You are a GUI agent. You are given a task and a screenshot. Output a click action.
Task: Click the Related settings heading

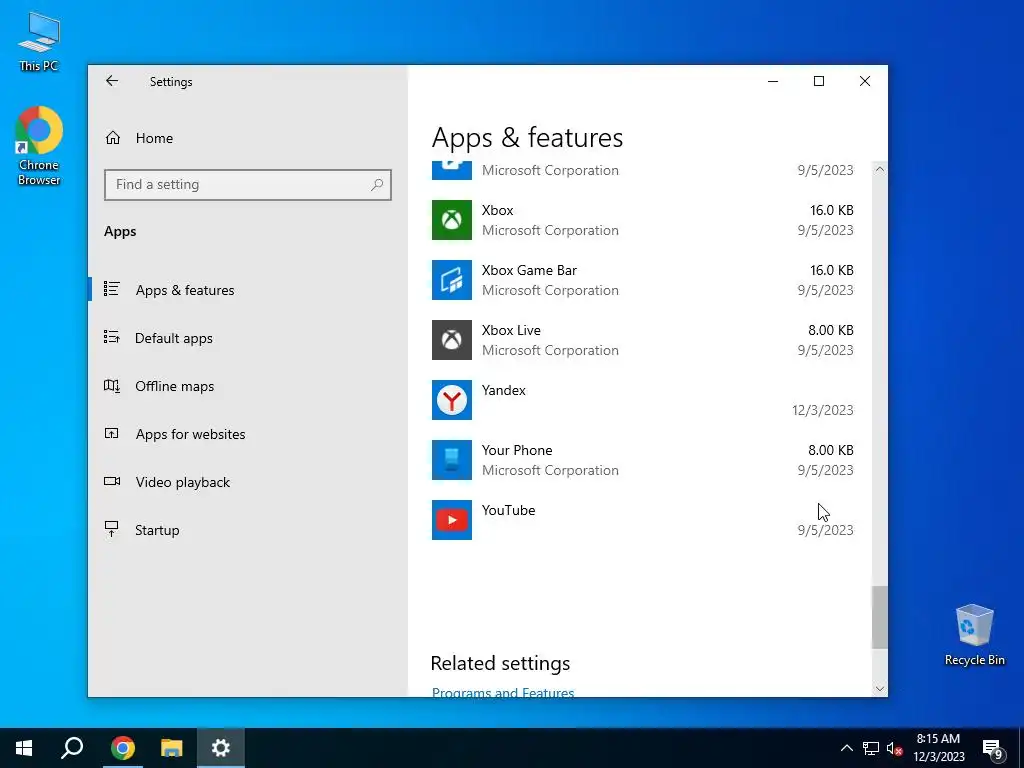click(500, 664)
